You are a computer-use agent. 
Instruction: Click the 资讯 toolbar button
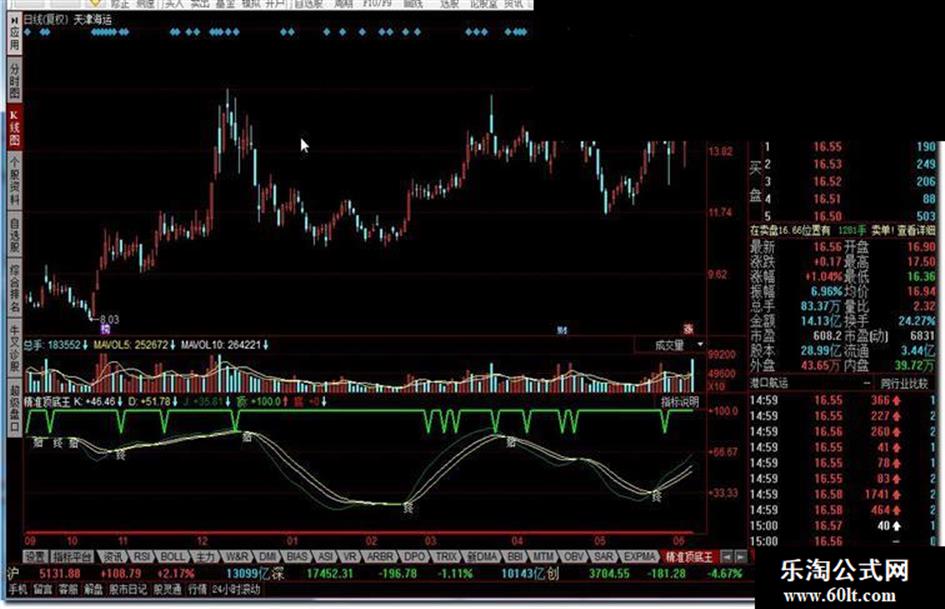tap(513, 4)
